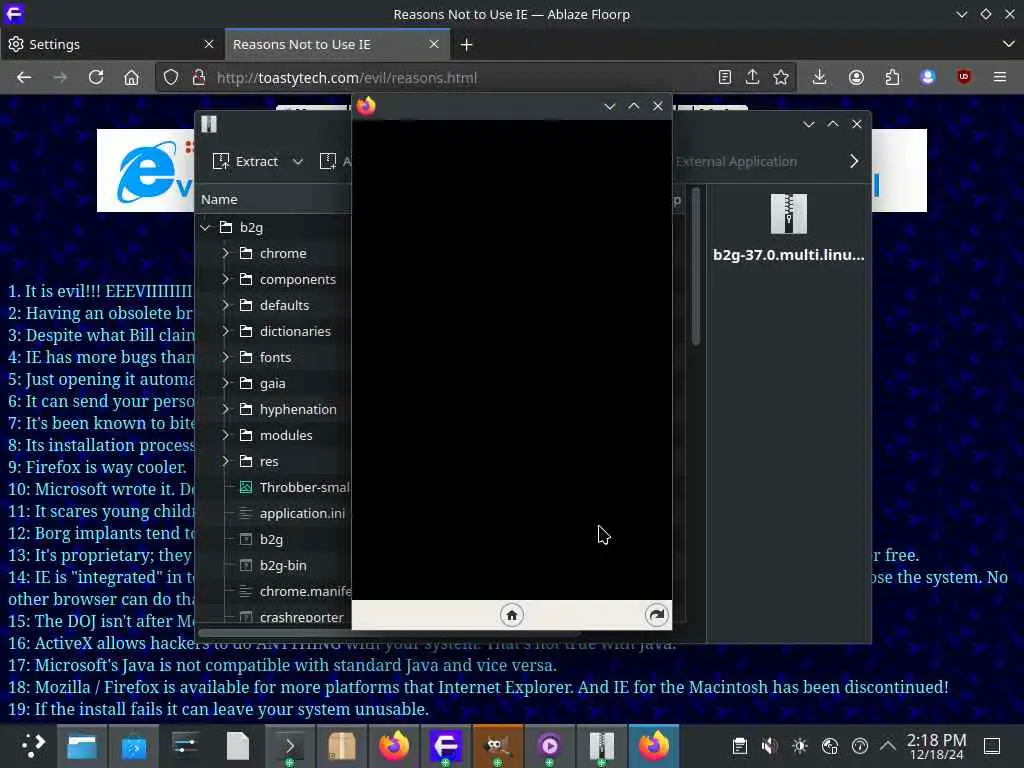Switch to the Floorp taskbar icon
Screen dimensions: 1024x768
point(446,746)
